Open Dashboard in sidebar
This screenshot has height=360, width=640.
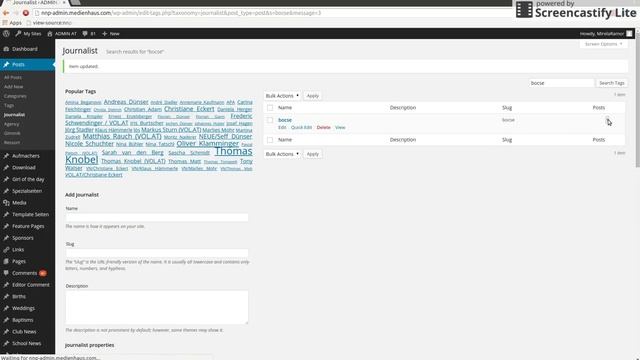24,49
